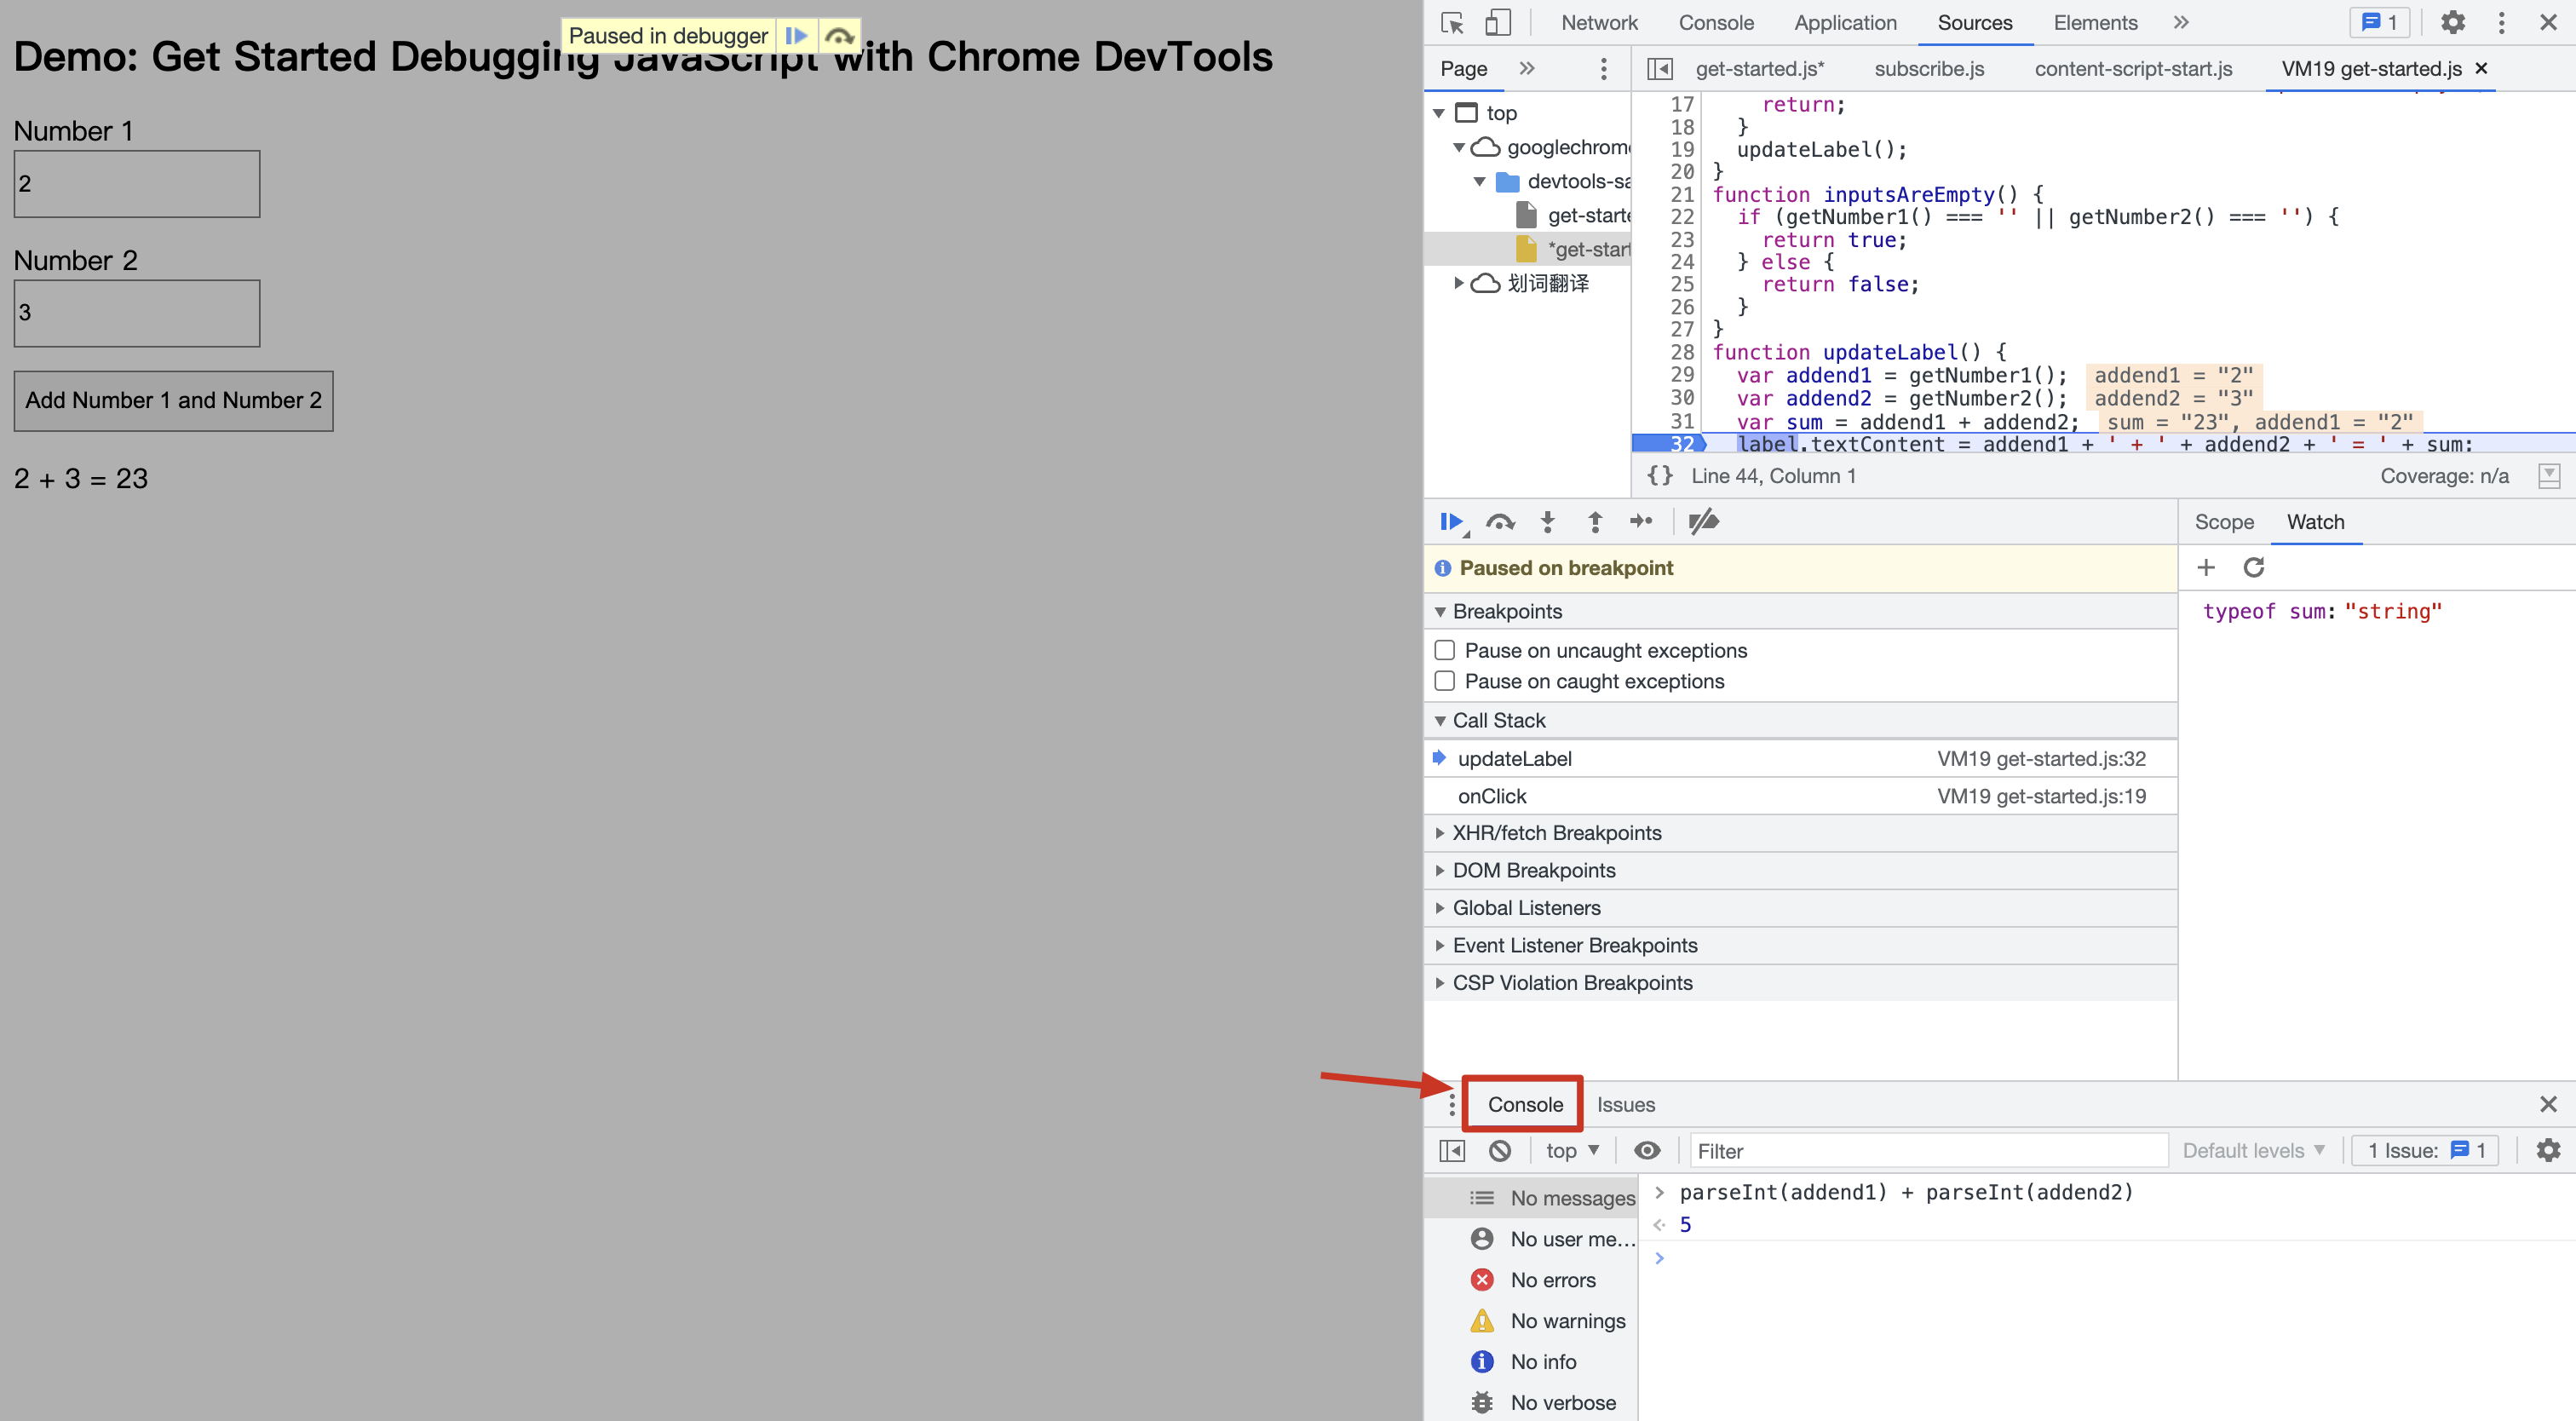The width and height of the screenshot is (2576, 1421).
Task: Enable Pause on uncaught exceptions
Action: click(x=1445, y=650)
